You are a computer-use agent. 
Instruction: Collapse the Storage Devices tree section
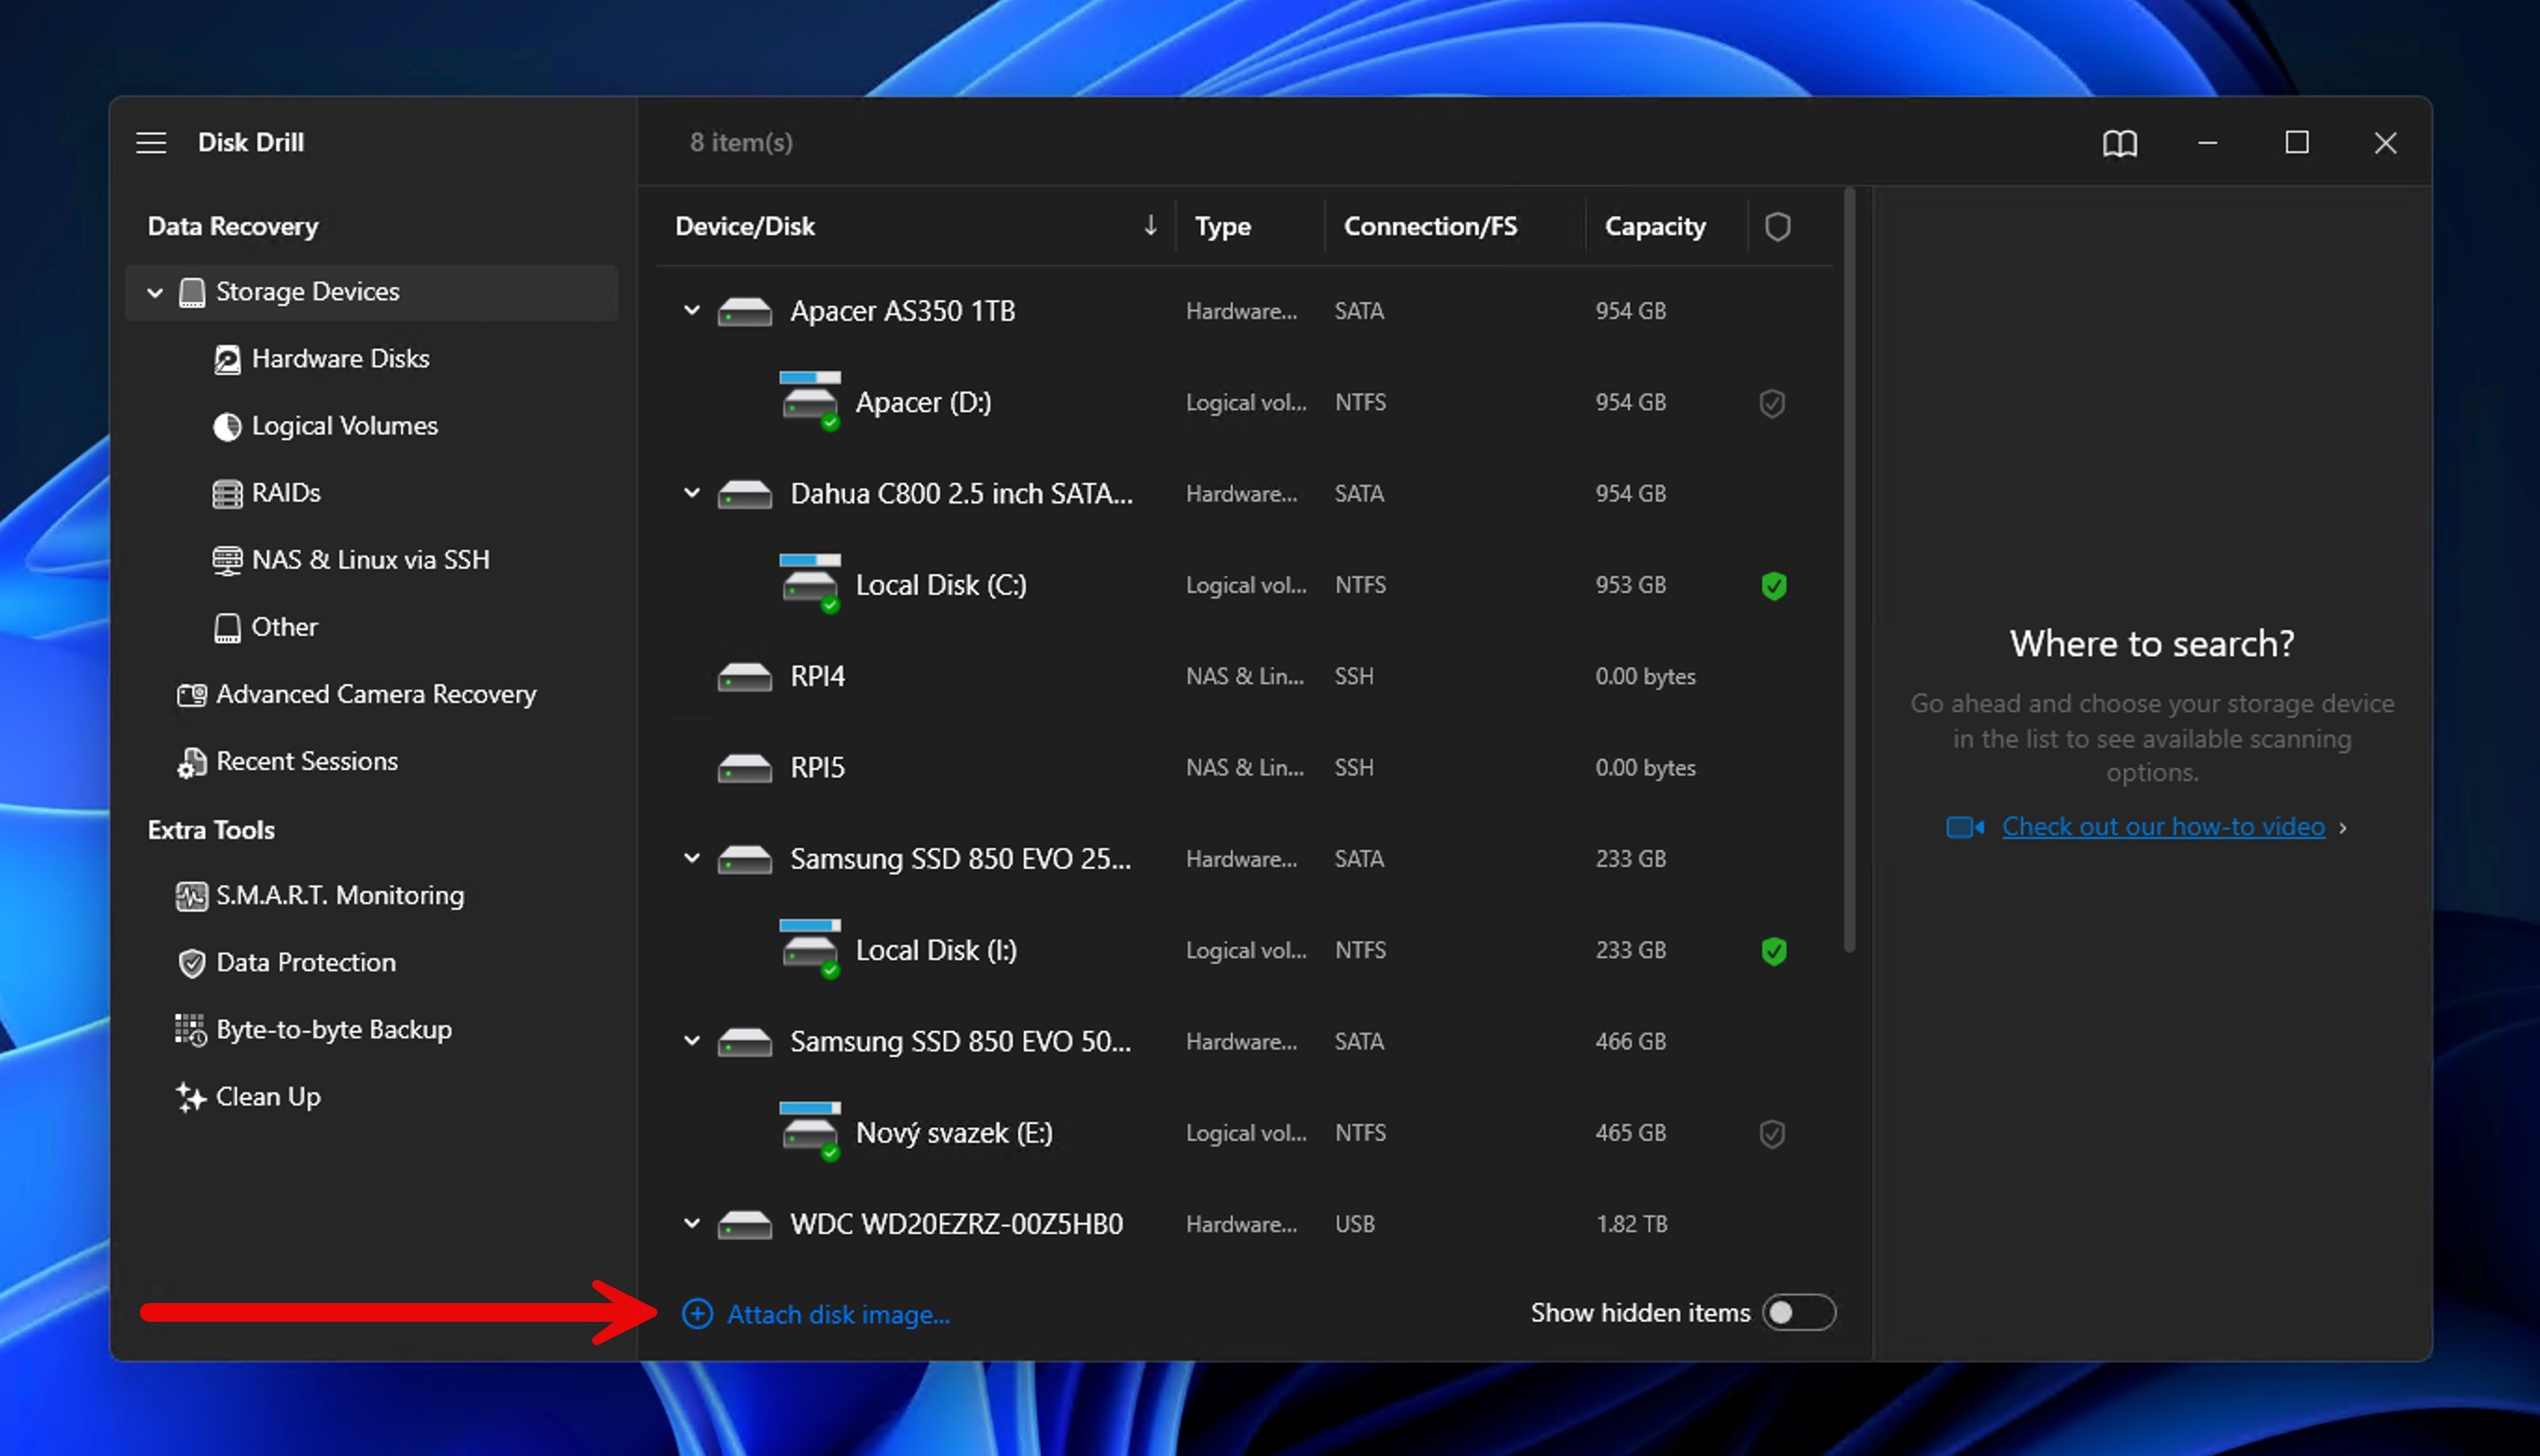[x=155, y=292]
